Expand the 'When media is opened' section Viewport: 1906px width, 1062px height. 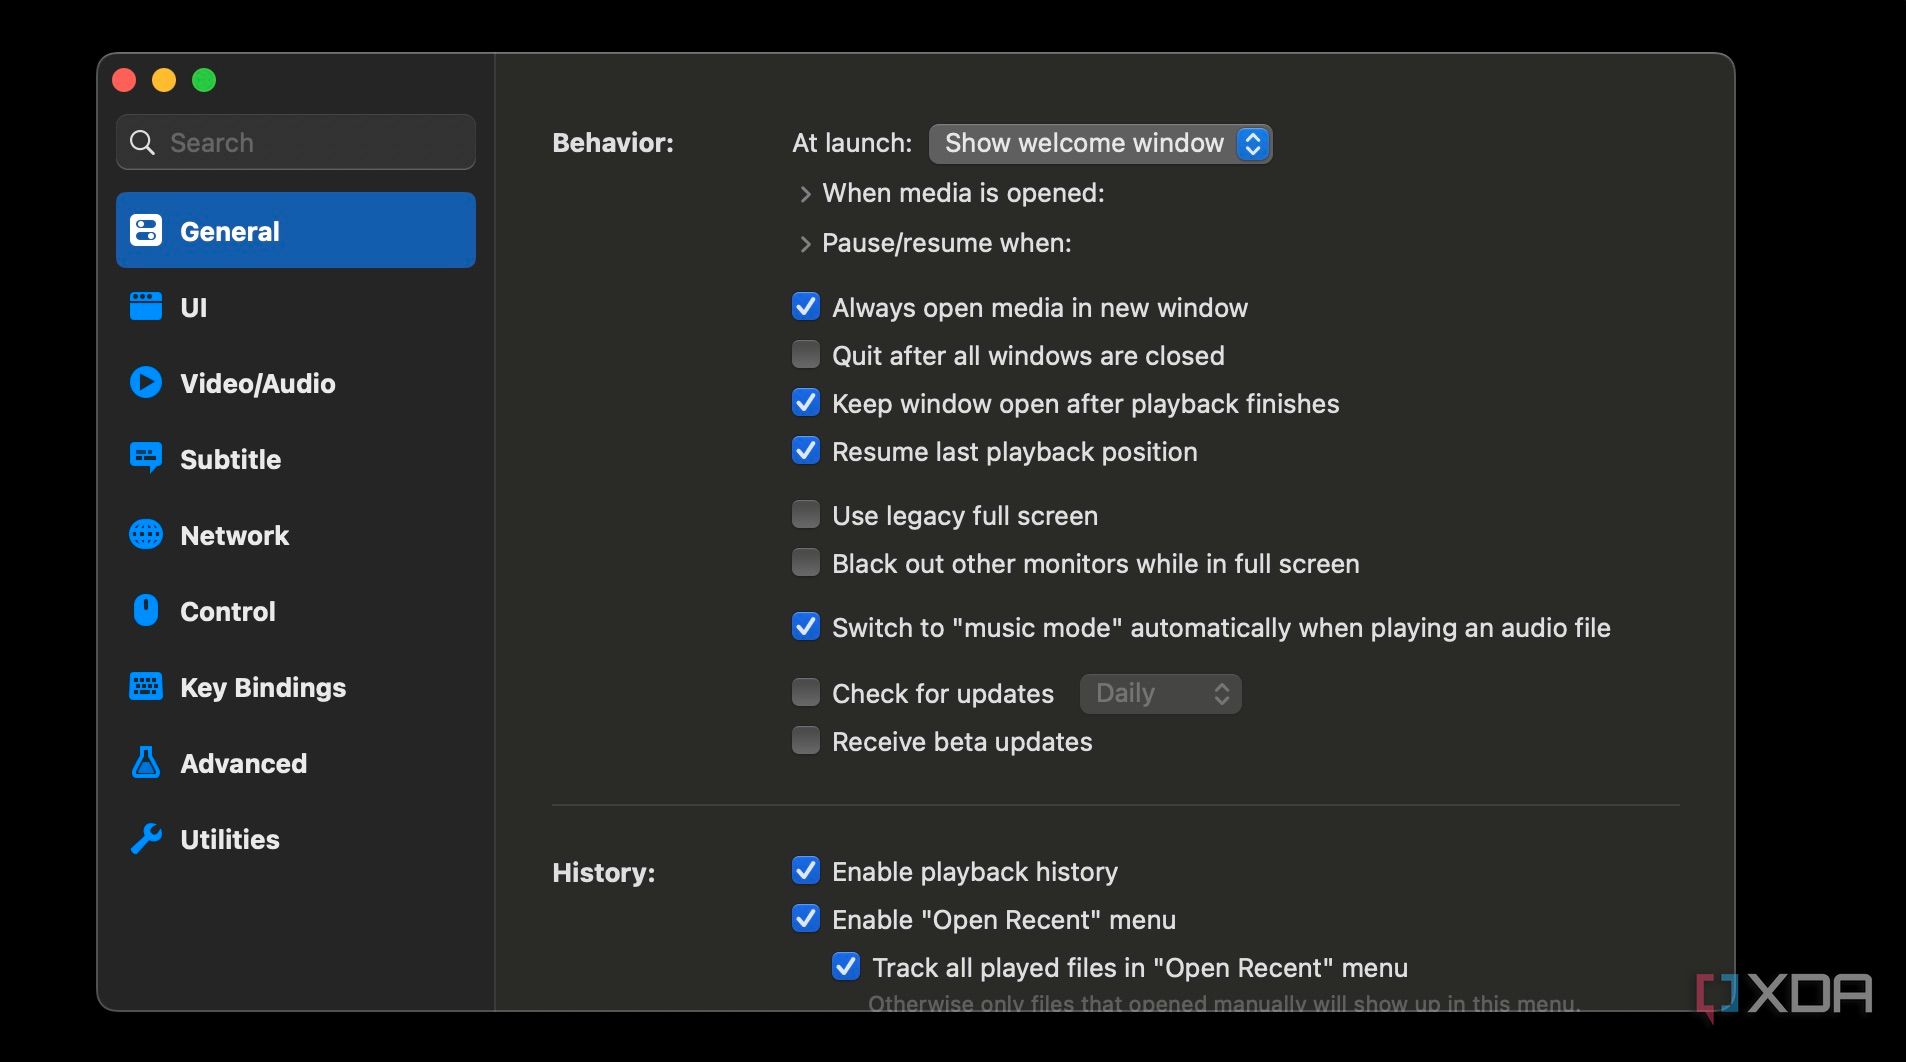[x=805, y=194]
